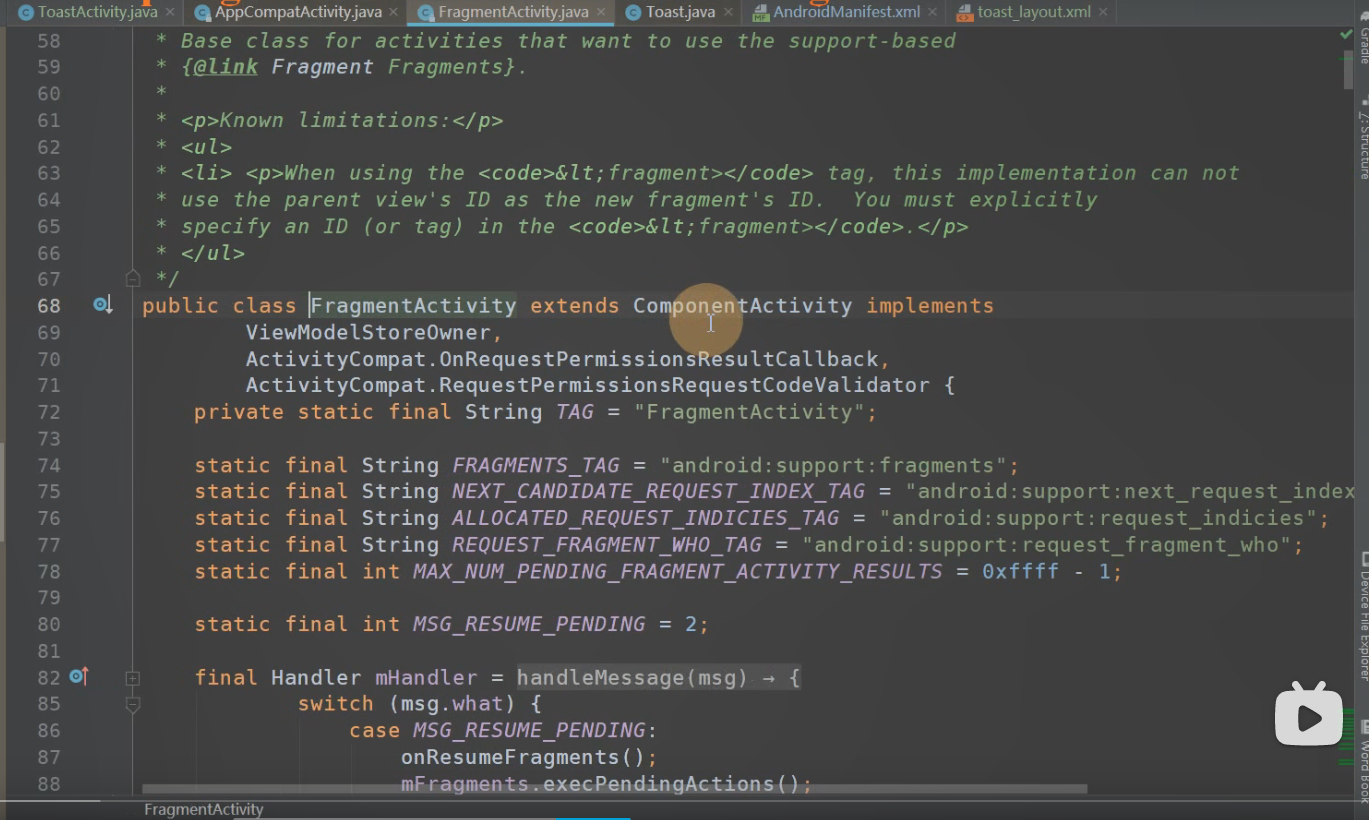Viewport: 1369px width, 820px height.
Task: Click the green inspection checkmark indicator
Action: click(x=1346, y=34)
